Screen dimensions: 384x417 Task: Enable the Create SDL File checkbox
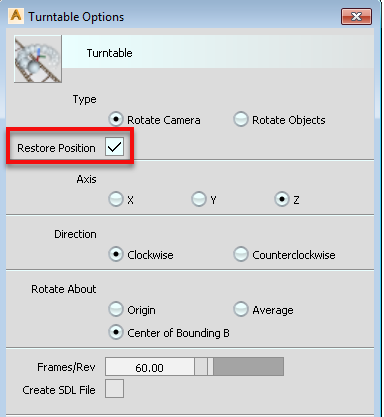114,388
